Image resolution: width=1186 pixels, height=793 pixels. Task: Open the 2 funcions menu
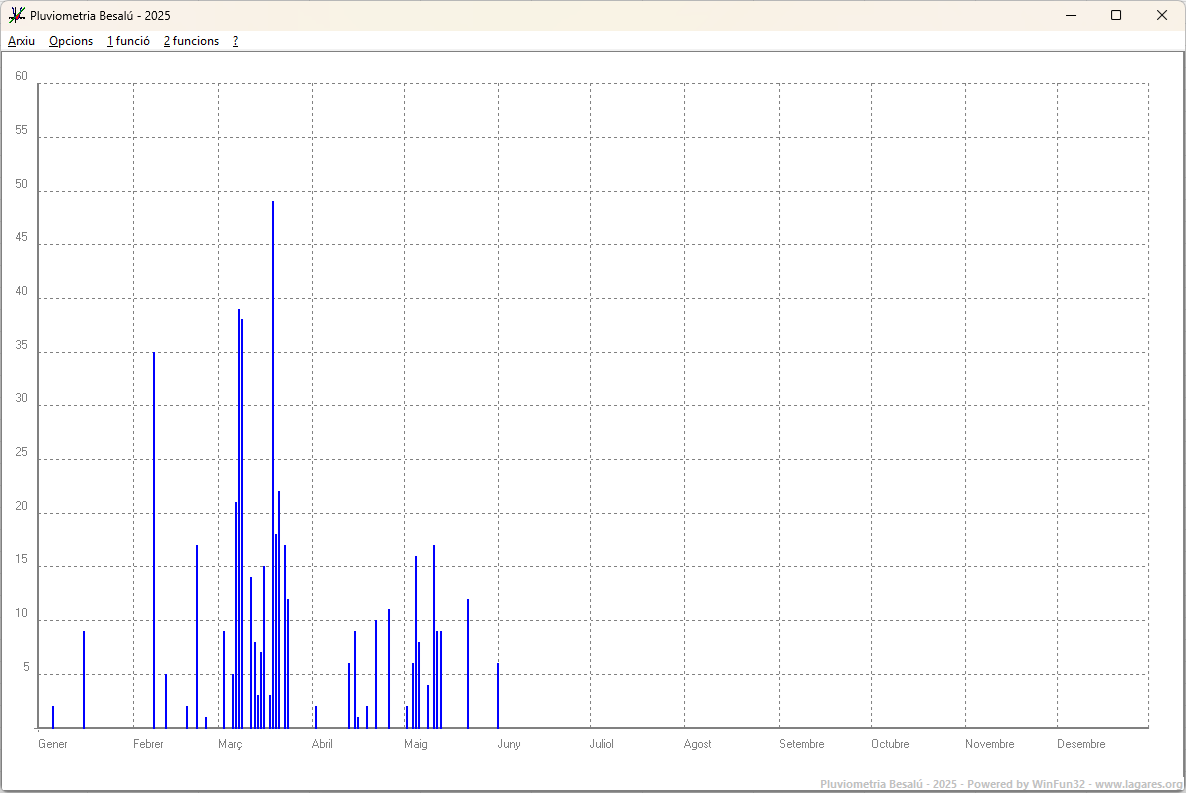click(191, 41)
